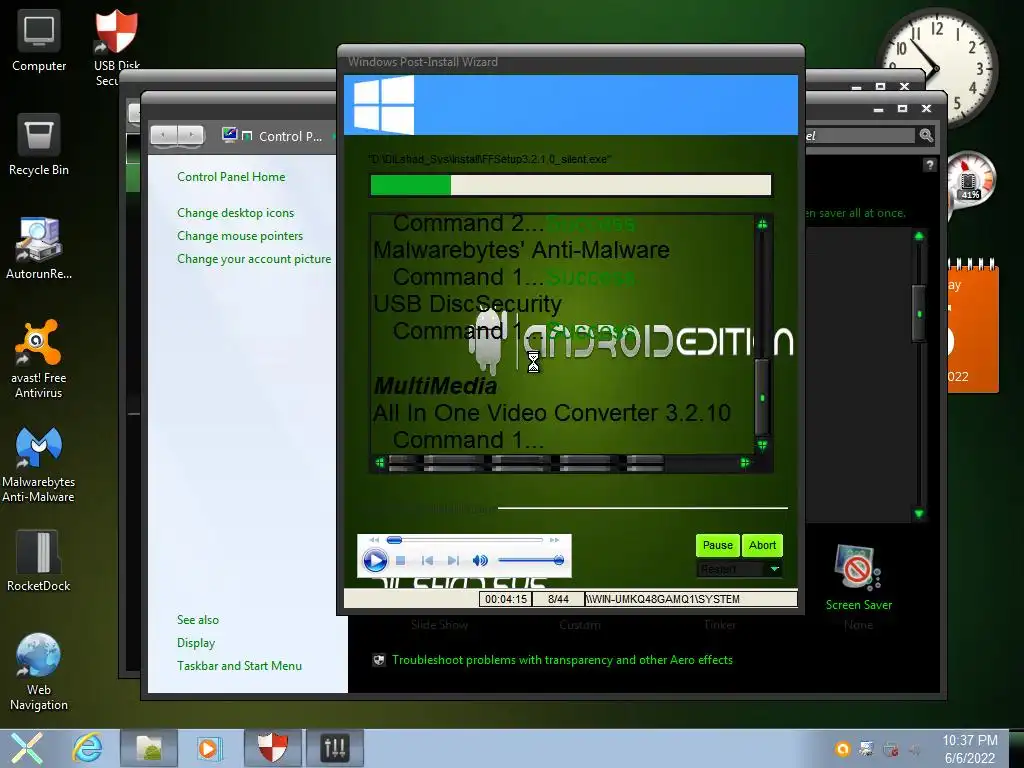The image size is (1024, 768).
Task: Click the themes list scroll up arrow
Action: 919,236
